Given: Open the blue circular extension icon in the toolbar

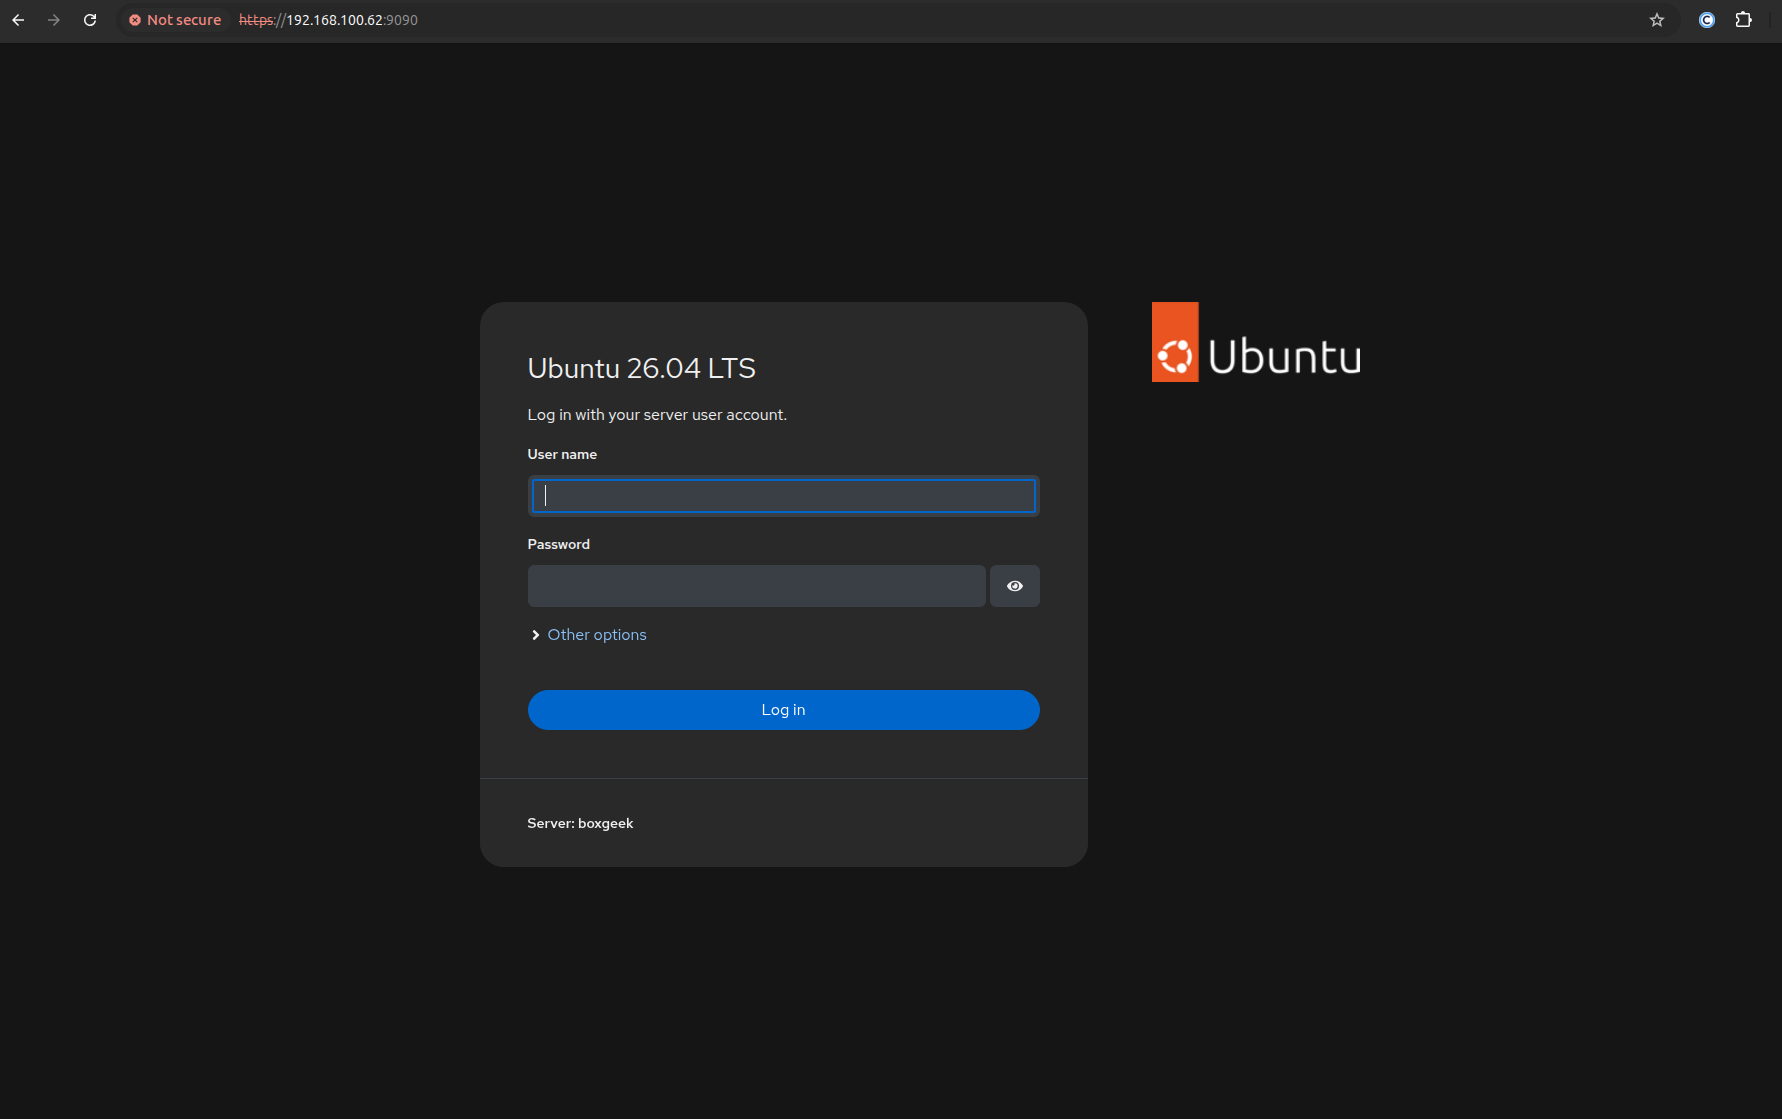Looking at the screenshot, I should point(1707,20).
